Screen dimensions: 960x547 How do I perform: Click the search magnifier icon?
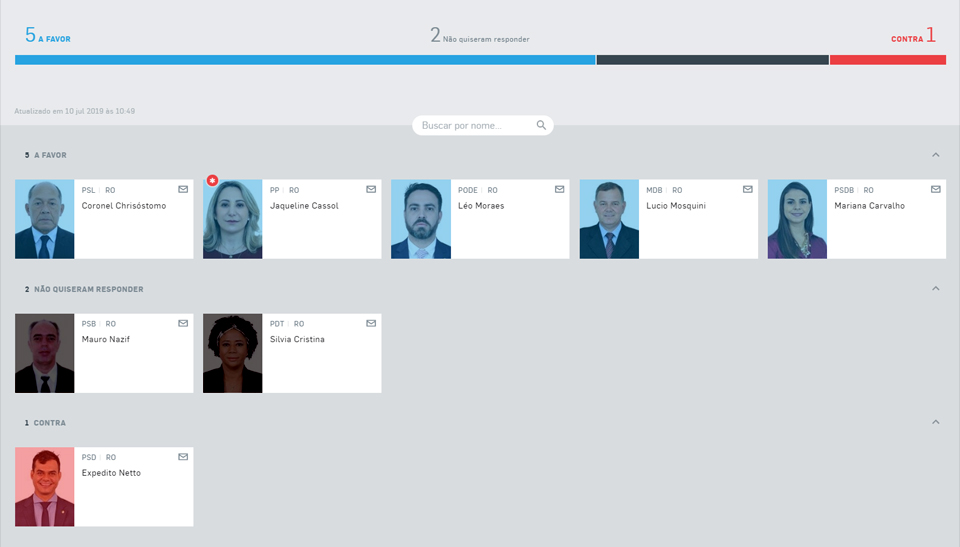pos(541,125)
